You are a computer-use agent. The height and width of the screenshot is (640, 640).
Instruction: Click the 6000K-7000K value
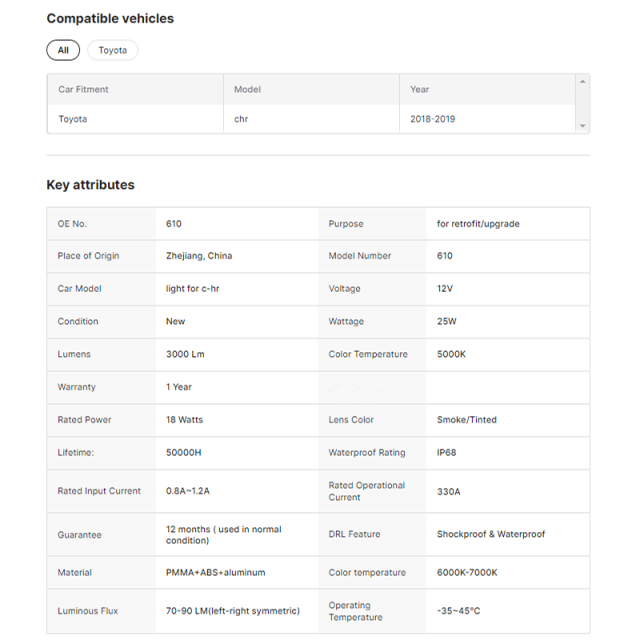[467, 572]
